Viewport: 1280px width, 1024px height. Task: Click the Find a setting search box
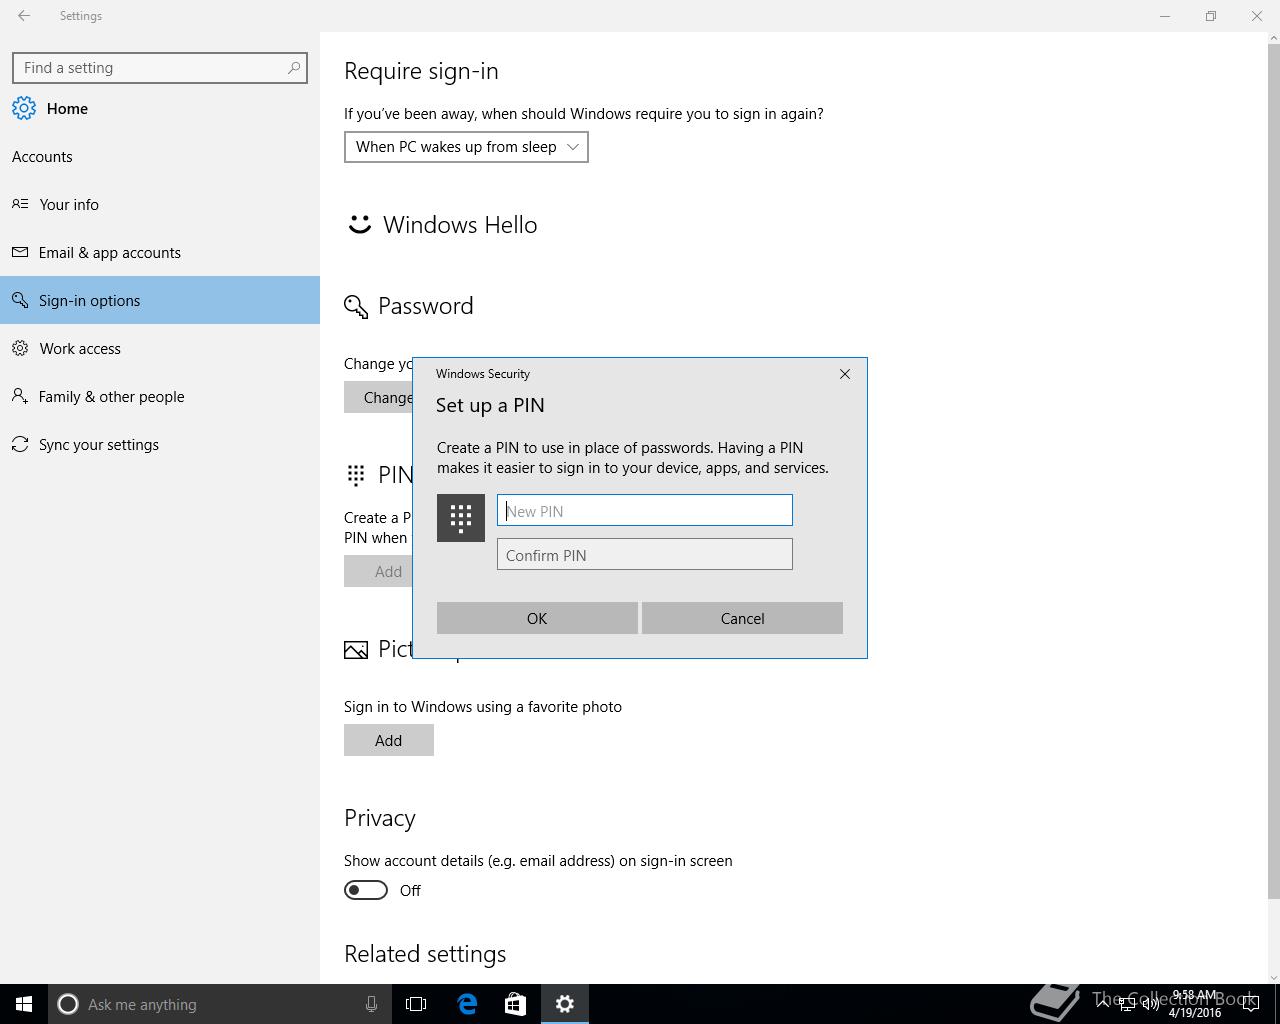pos(160,68)
